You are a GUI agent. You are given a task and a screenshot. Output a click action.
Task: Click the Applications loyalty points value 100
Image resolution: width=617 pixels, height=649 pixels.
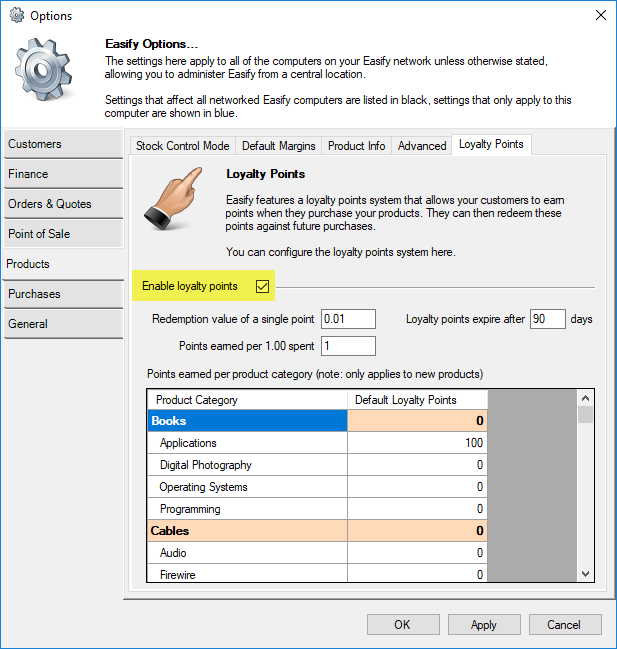pyautogui.click(x=417, y=443)
